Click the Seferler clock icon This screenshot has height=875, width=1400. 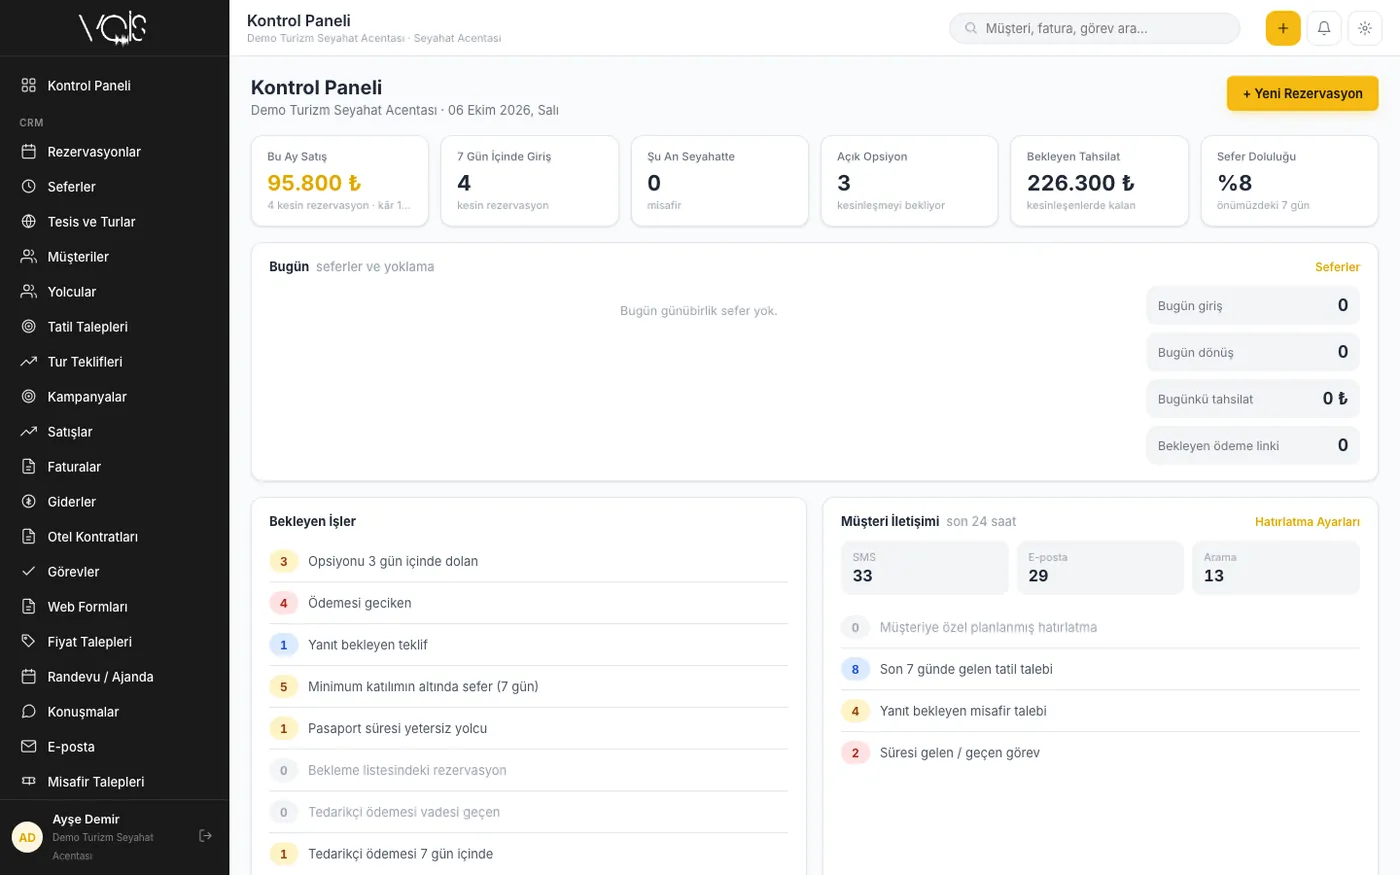tap(29, 187)
